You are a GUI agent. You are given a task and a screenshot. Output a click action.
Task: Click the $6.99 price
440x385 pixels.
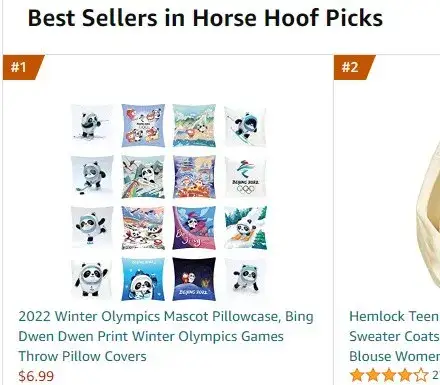36,376
